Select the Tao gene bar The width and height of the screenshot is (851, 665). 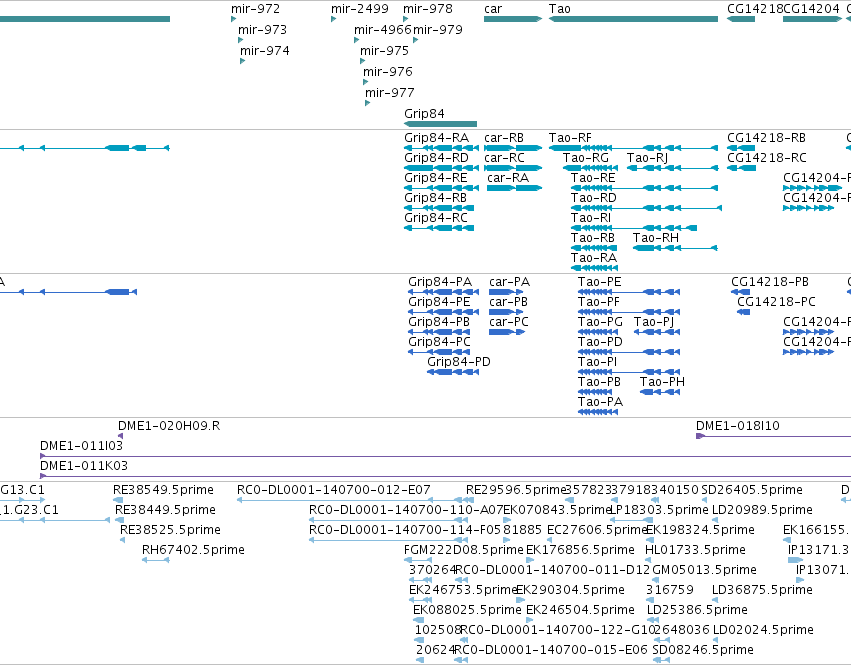(633, 19)
